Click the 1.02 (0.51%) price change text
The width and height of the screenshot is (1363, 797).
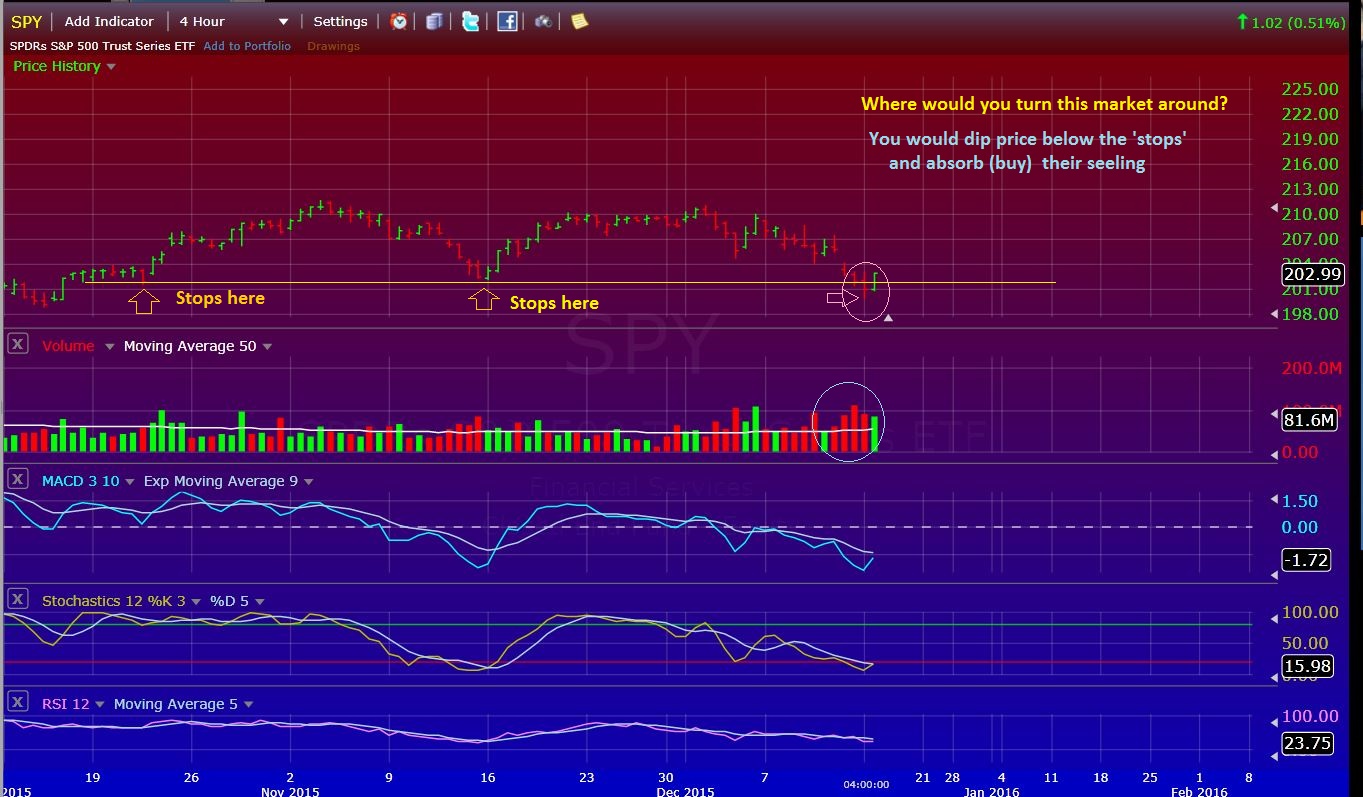(x=1298, y=21)
